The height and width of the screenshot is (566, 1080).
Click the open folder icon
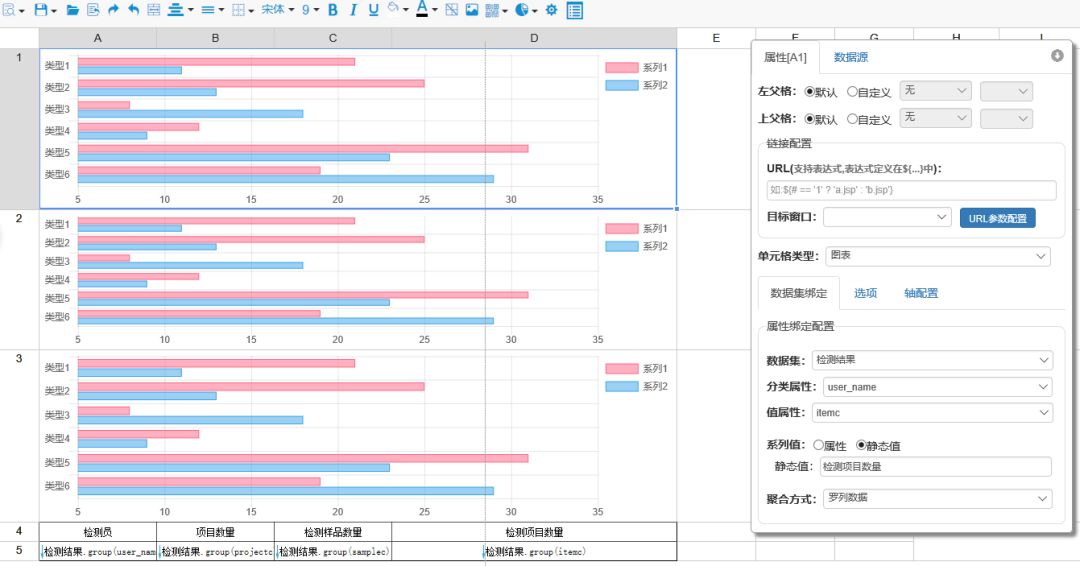pyautogui.click(x=72, y=10)
